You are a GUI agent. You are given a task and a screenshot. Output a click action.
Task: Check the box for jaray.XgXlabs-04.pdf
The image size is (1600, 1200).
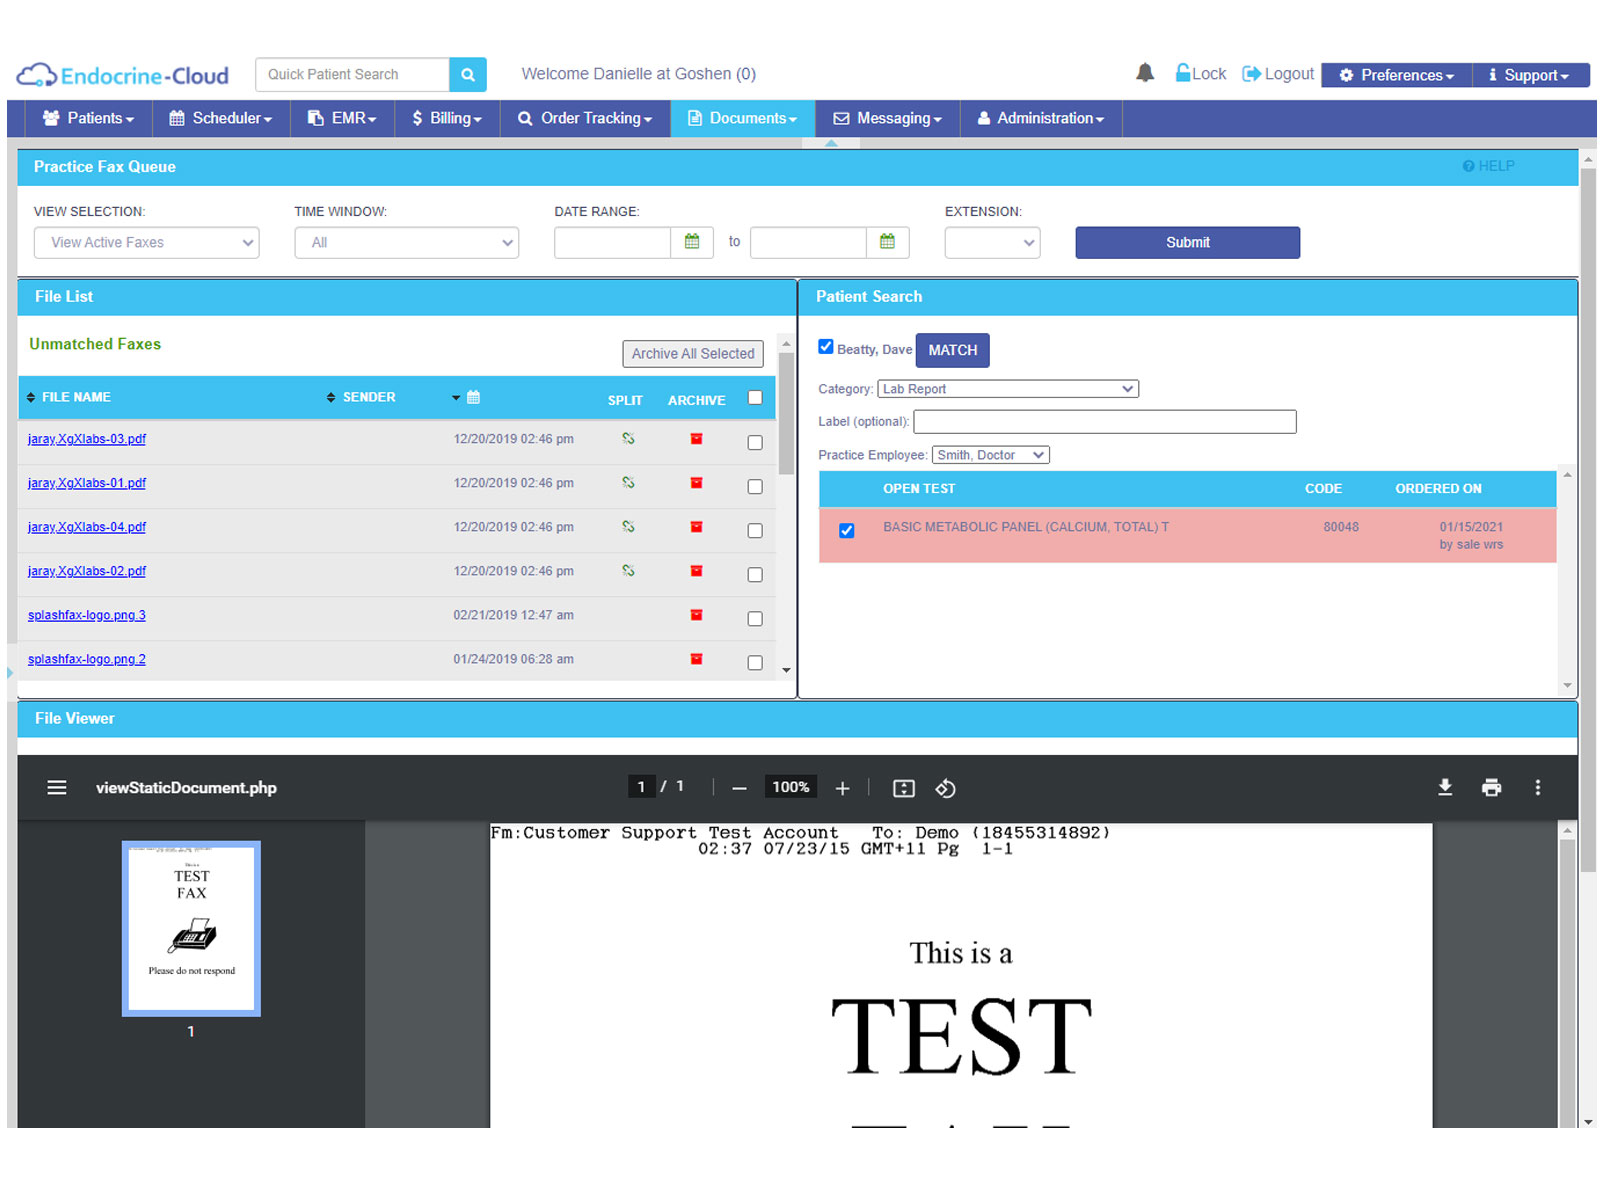tap(755, 531)
